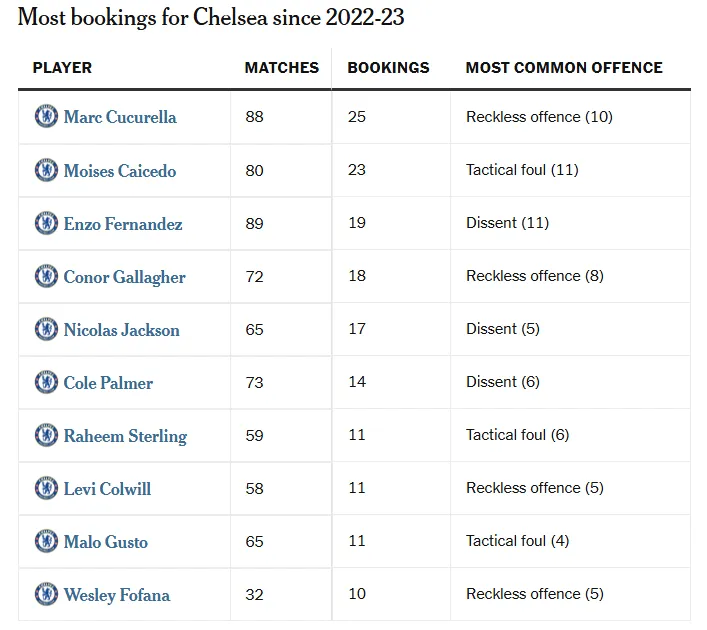The image size is (707, 630).
Task: Click the MOST COMMON OFFENCE header
Action: (x=564, y=68)
